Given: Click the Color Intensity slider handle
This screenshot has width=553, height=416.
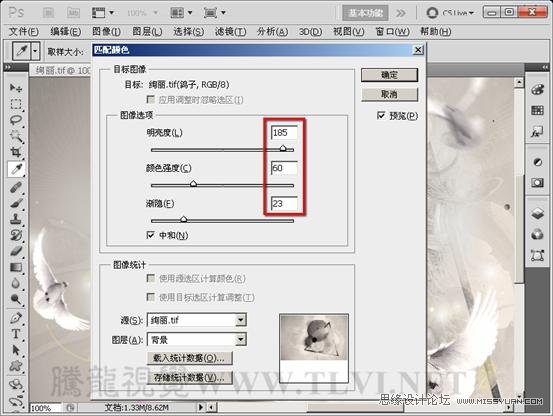Looking at the screenshot, I should (193, 184).
